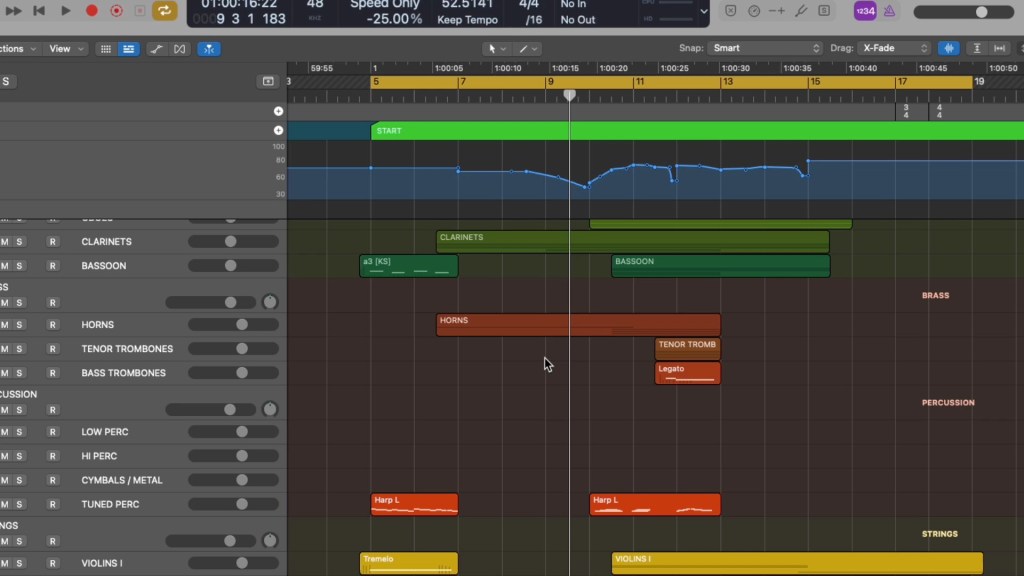Toggle the metronome click button
This screenshot has width=1024, height=576.
891,11
